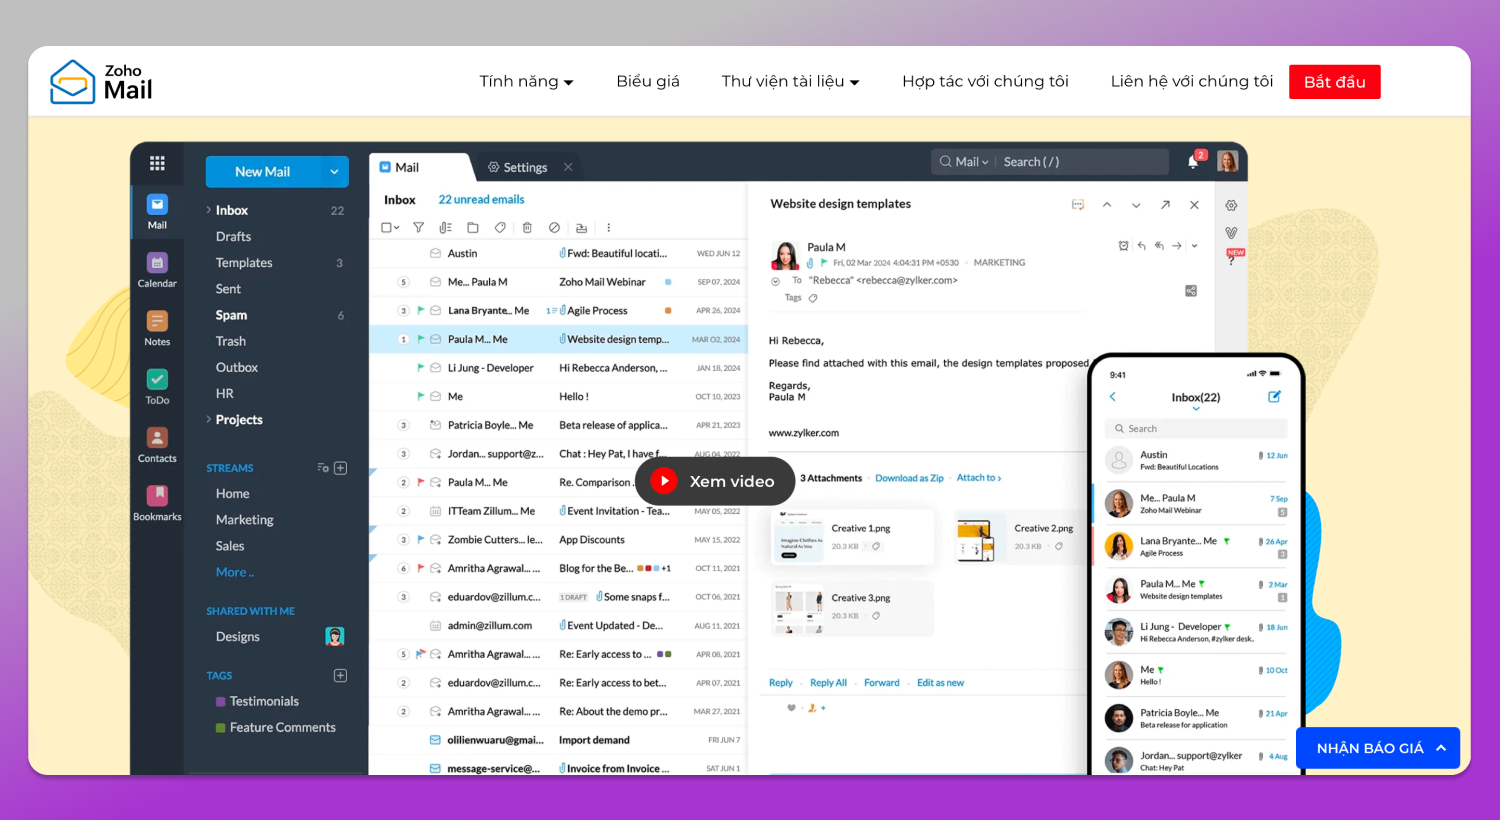Click the share icon in email pane
Viewport: 1500px width, 820px height.
[1191, 291]
